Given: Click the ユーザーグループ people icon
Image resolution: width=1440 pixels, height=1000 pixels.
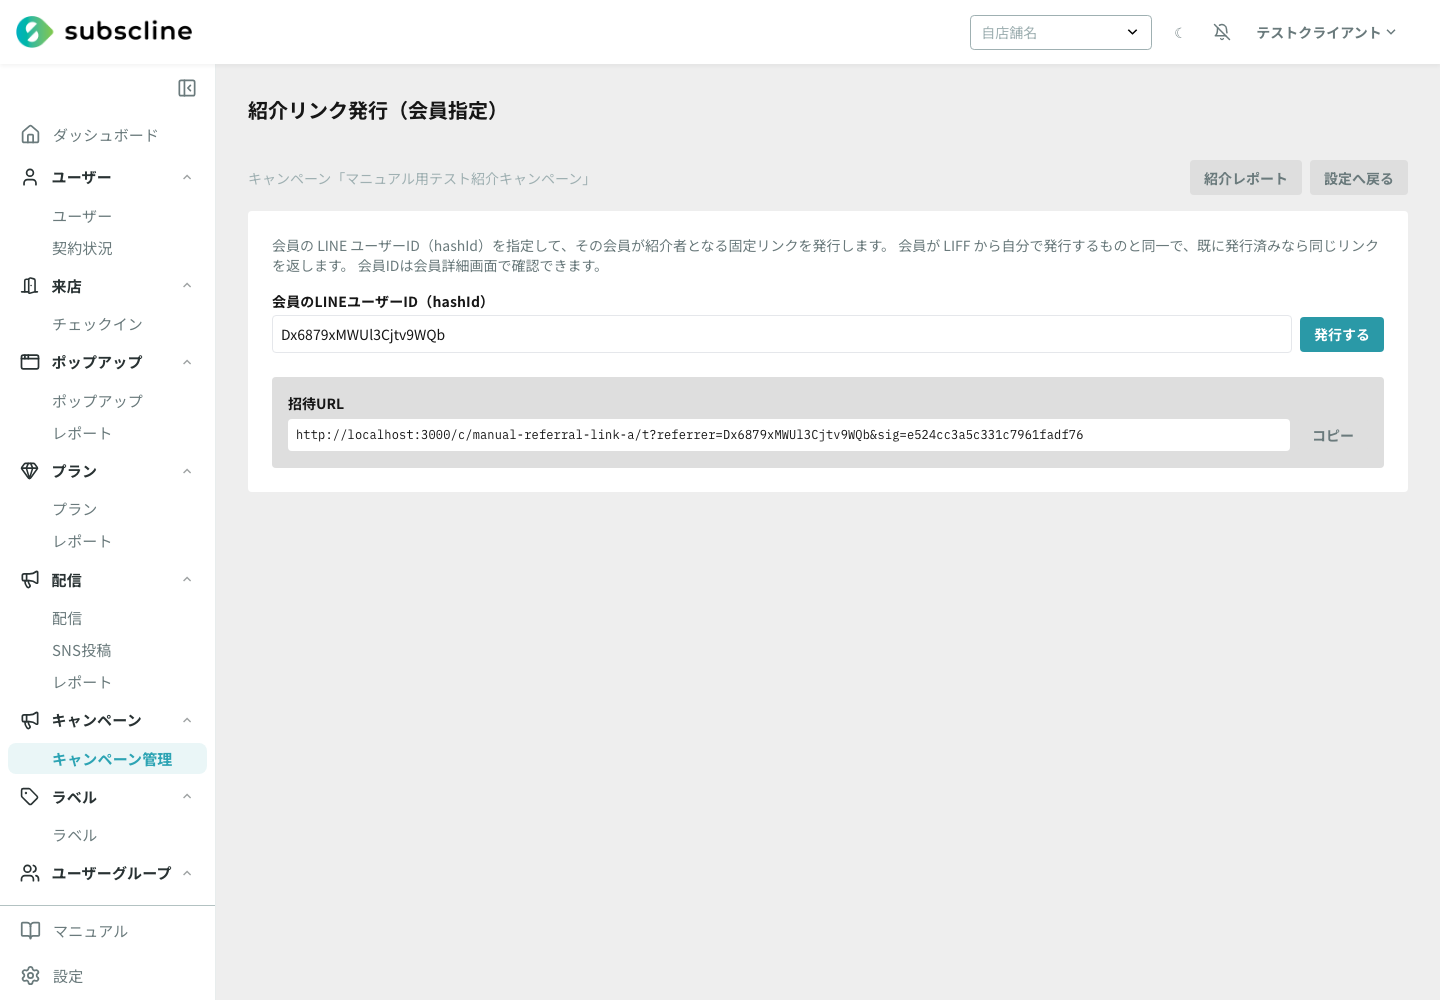Looking at the screenshot, I should (30, 873).
